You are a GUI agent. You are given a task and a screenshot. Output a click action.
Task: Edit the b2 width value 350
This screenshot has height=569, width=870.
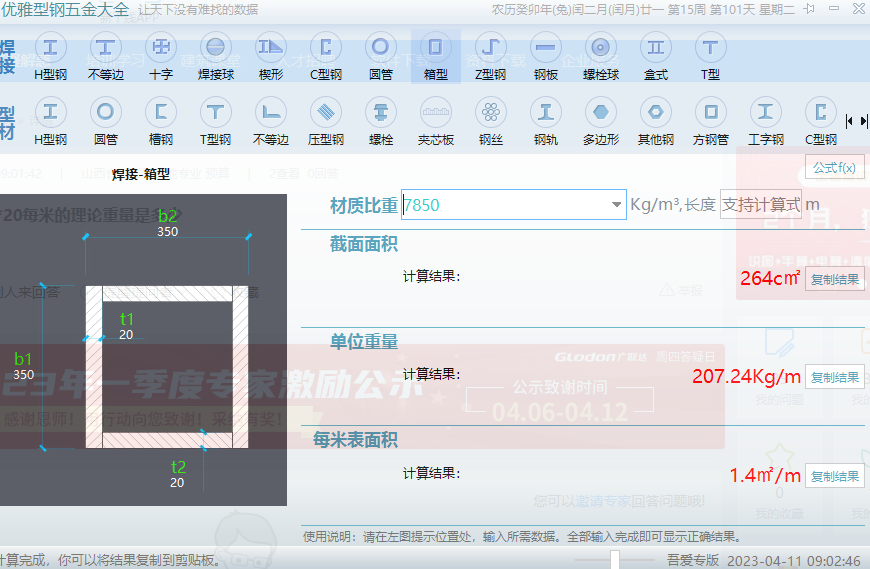[x=168, y=232]
